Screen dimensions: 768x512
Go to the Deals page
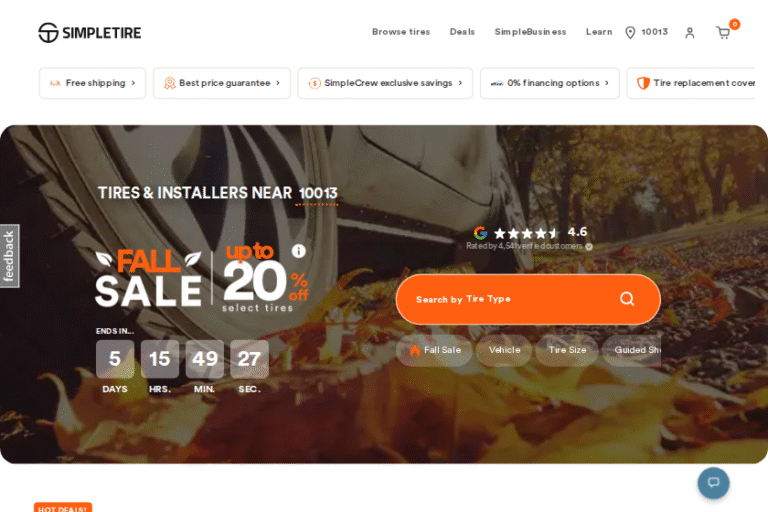(x=462, y=32)
